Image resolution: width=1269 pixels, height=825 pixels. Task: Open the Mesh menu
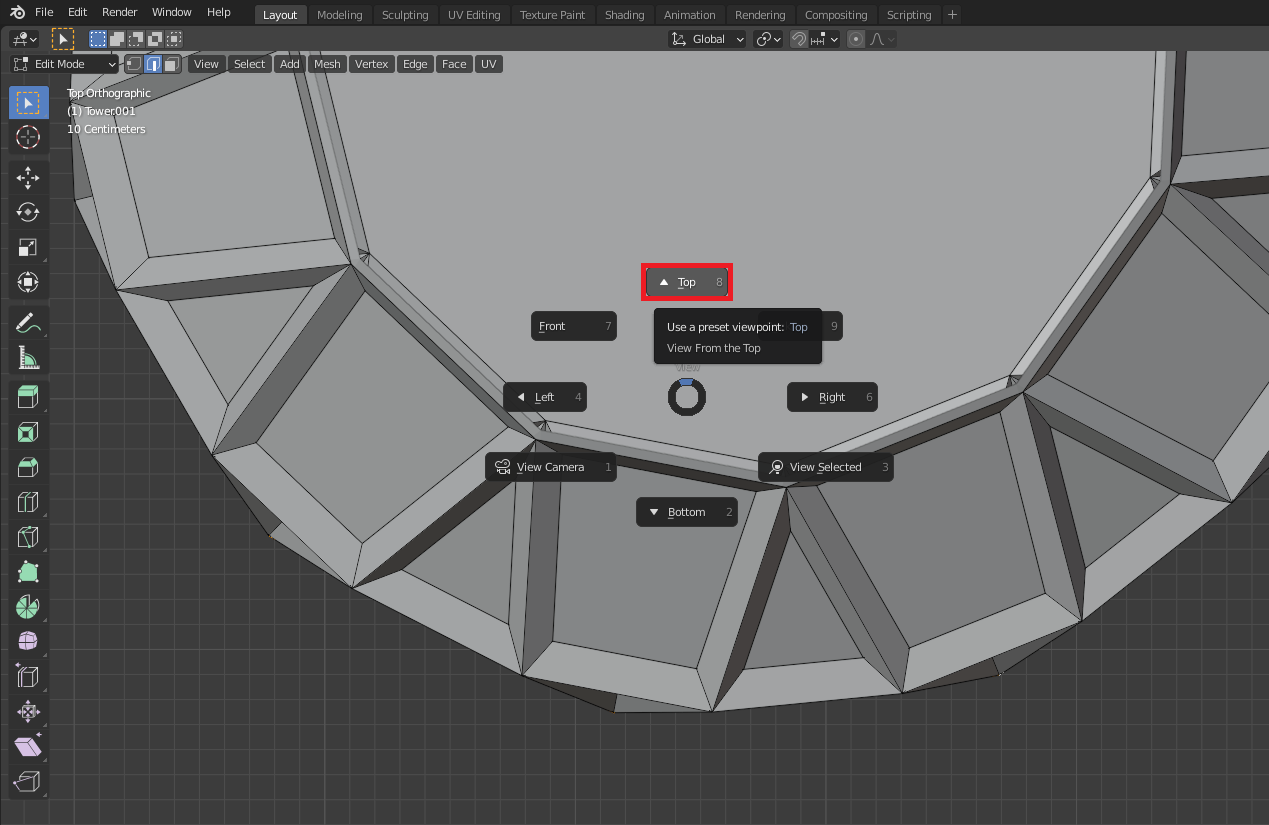pos(327,64)
